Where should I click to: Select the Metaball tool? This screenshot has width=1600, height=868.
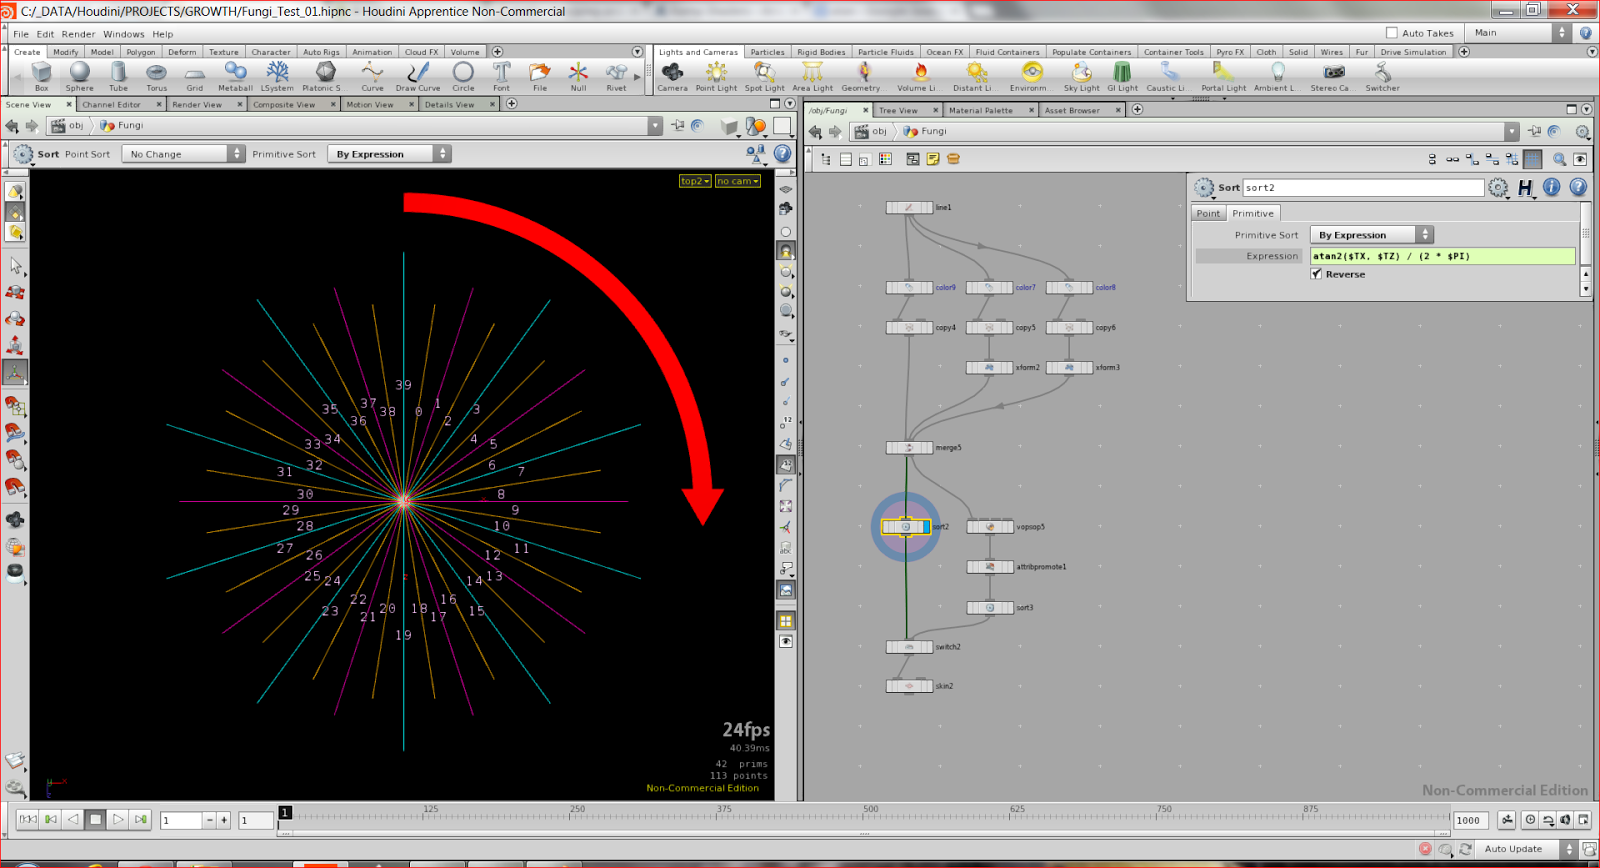click(x=235, y=76)
